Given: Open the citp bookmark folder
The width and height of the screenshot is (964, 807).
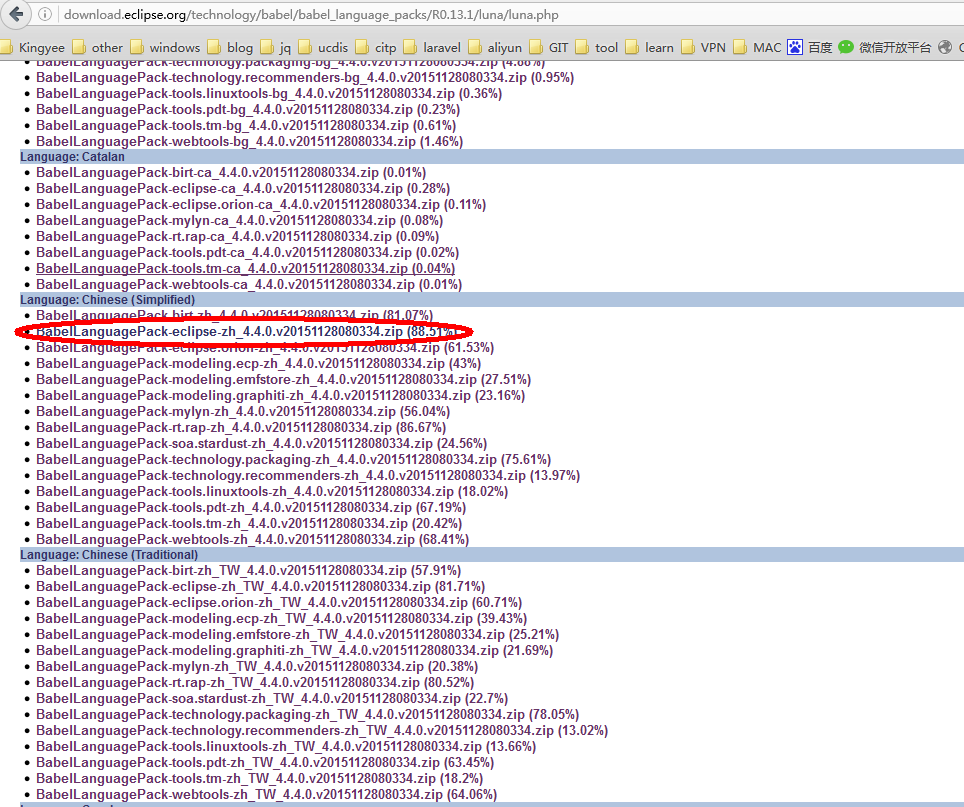Looking at the screenshot, I should click(376, 47).
